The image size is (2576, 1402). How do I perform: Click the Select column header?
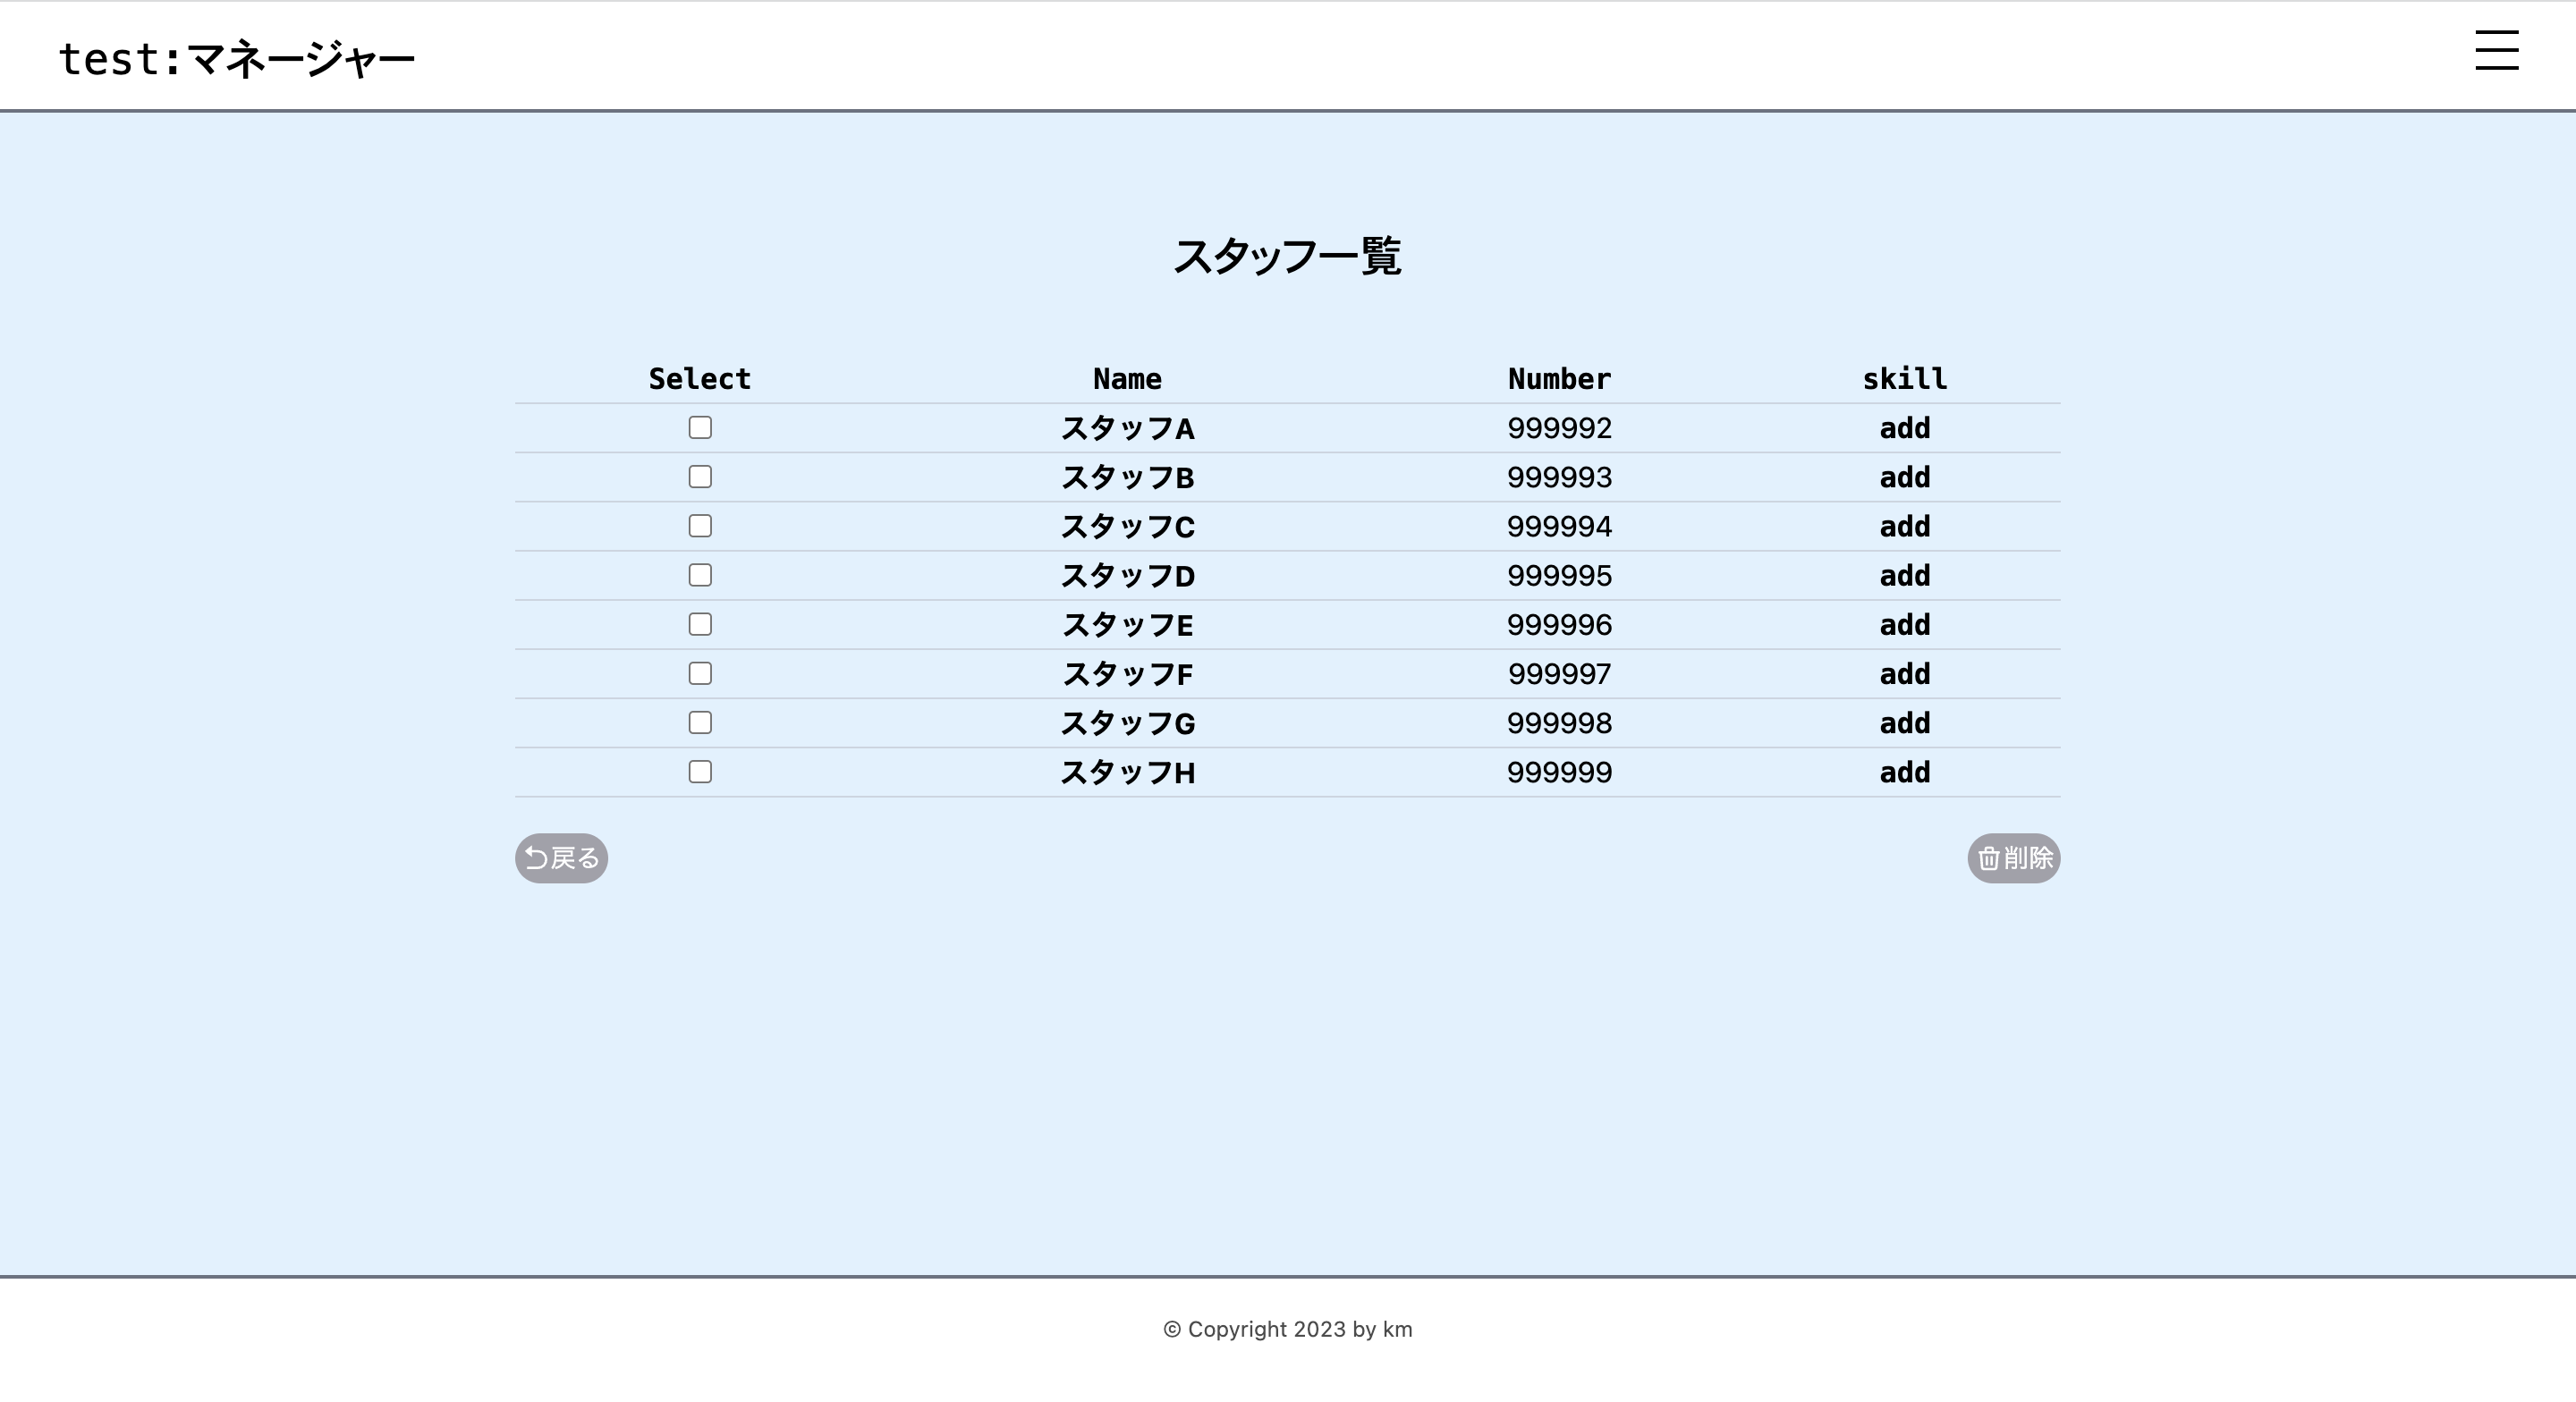tap(699, 378)
